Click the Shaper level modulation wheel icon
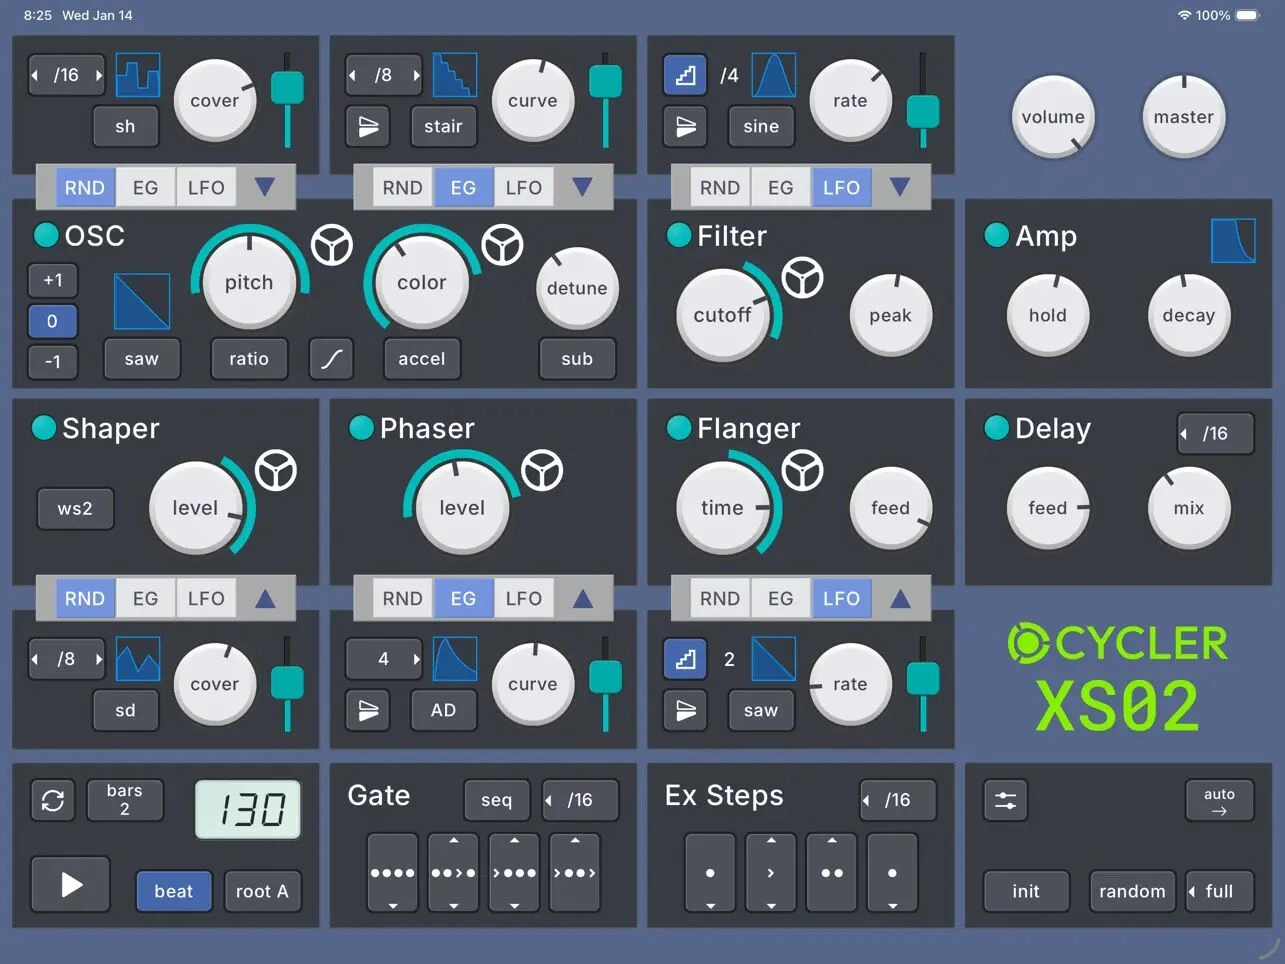1285x964 pixels. 276,470
